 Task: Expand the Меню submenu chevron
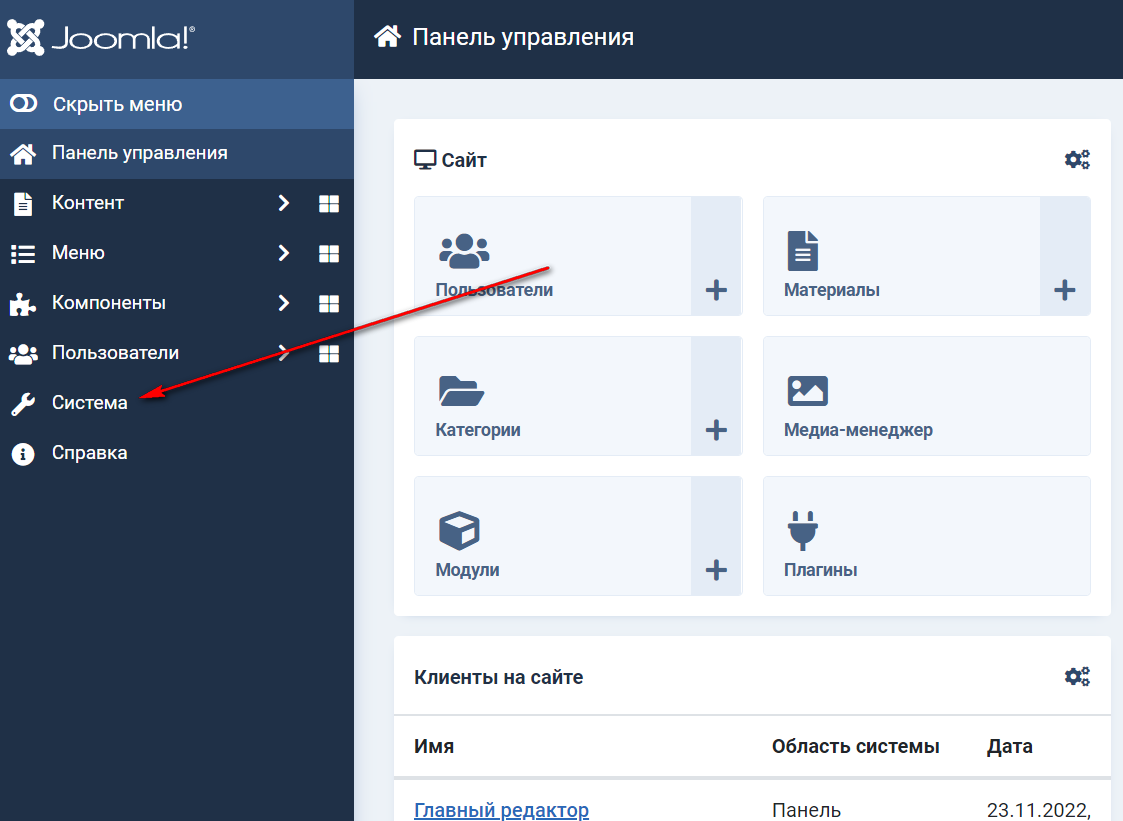pyautogui.click(x=284, y=253)
